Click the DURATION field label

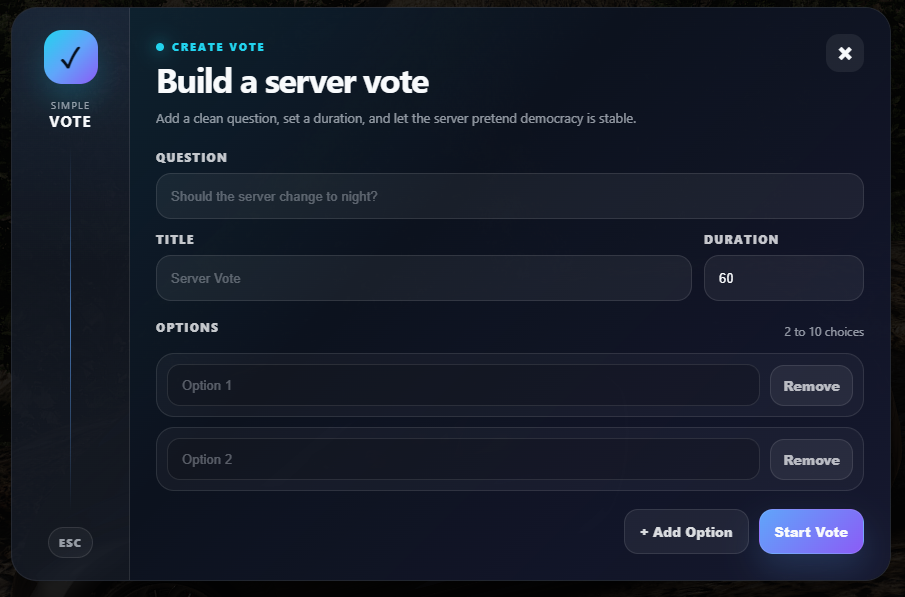[741, 240]
